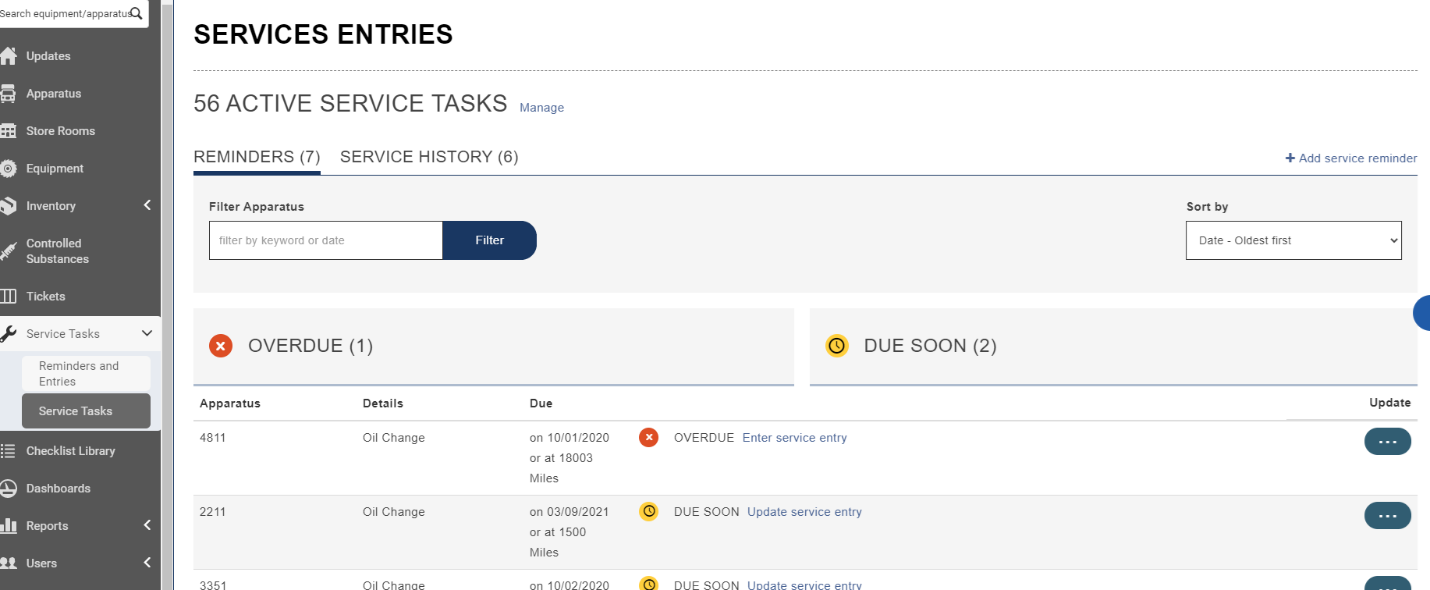
Task: Expand the Inventory submenu chevron
Action: pyautogui.click(x=147, y=206)
